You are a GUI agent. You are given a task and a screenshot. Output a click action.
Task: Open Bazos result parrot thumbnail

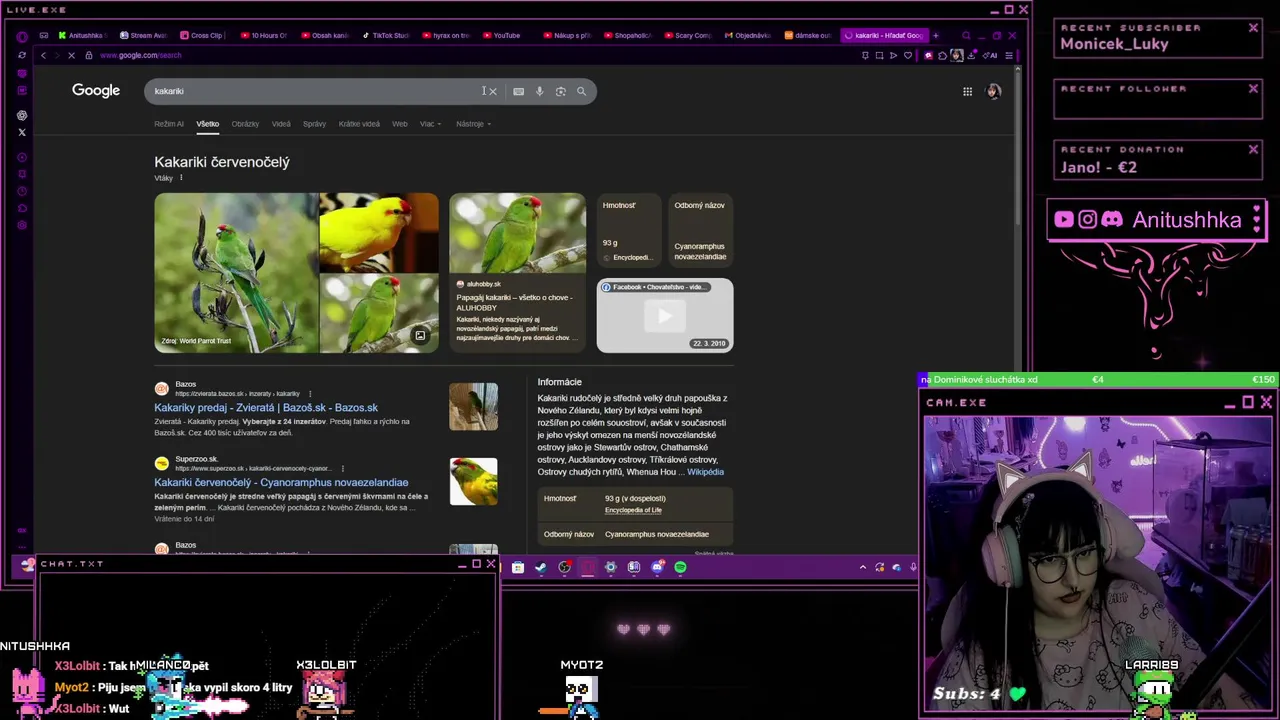(x=473, y=407)
